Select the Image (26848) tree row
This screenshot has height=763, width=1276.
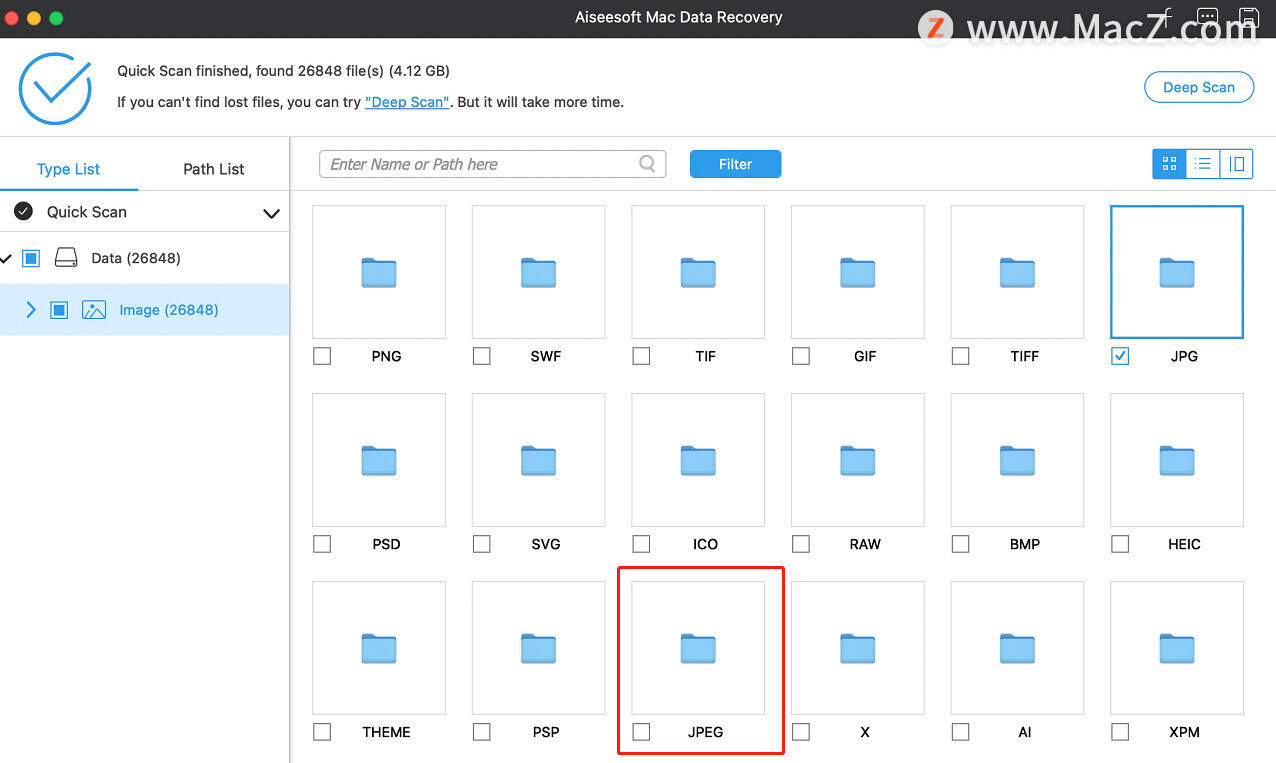(x=144, y=310)
